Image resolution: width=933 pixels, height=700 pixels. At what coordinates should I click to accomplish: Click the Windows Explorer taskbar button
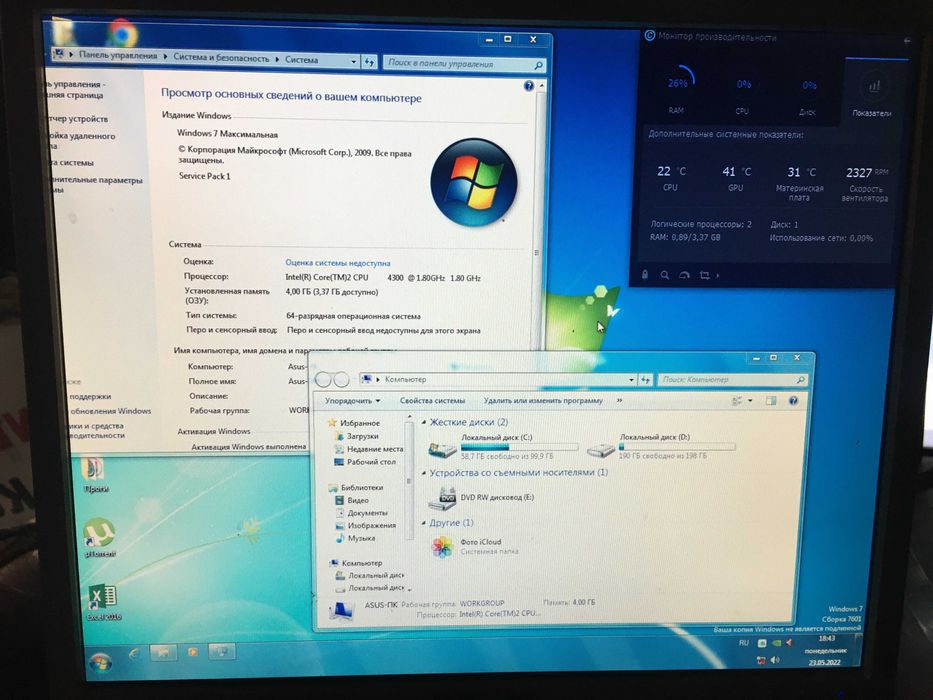pyautogui.click(x=163, y=652)
